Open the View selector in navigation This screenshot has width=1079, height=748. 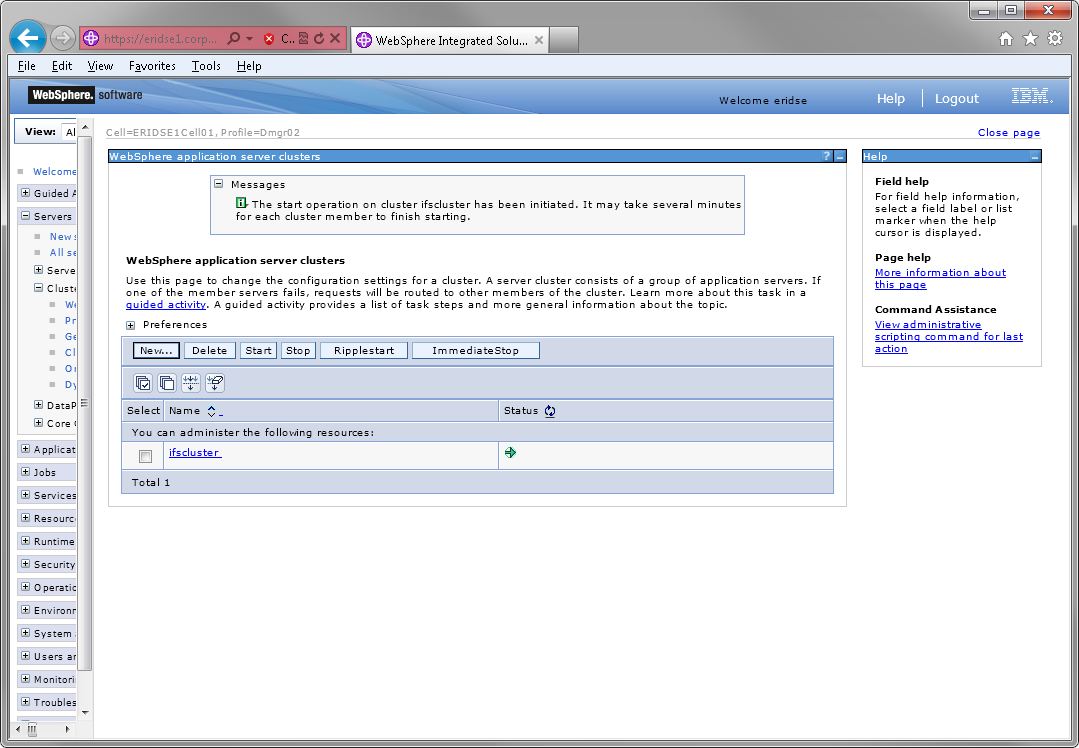tap(69, 132)
